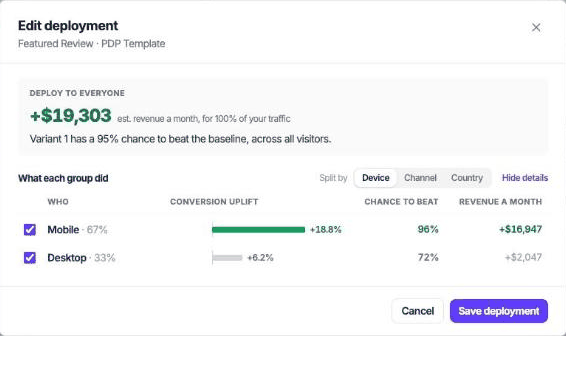Click the +$2,047 revenue value
566x392 pixels.
(523, 257)
